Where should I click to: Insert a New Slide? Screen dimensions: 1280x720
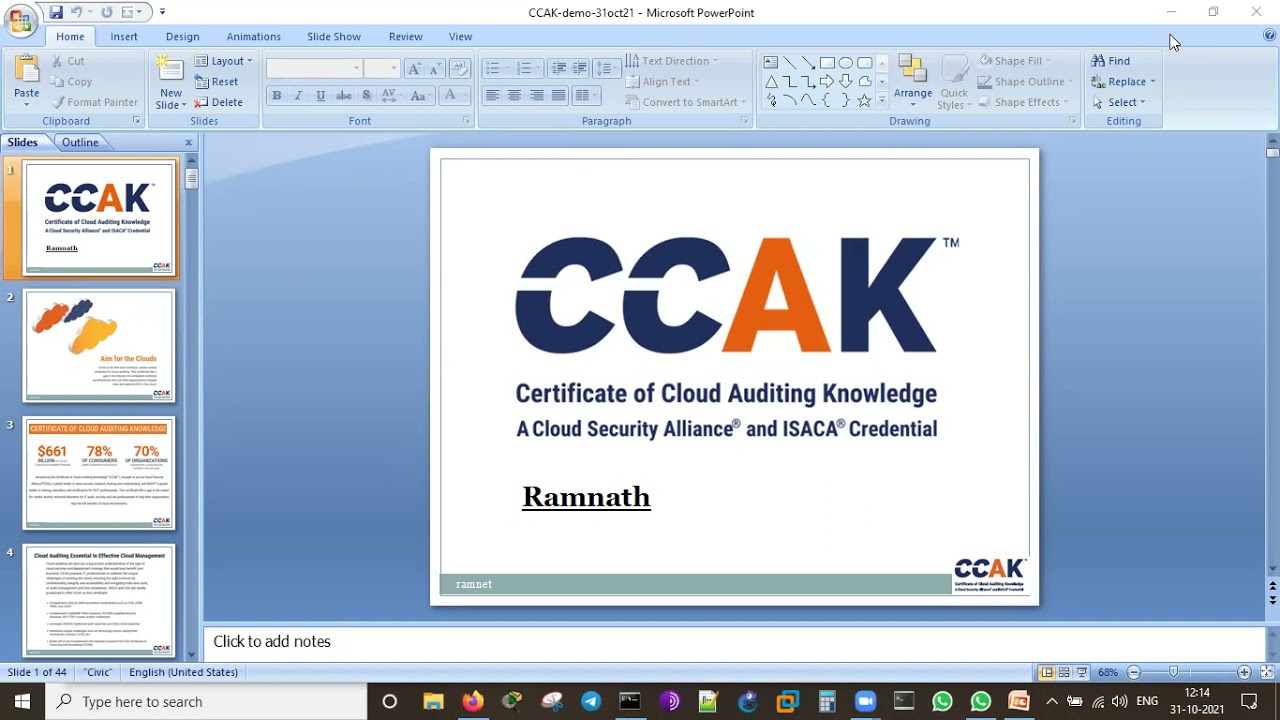170,70
